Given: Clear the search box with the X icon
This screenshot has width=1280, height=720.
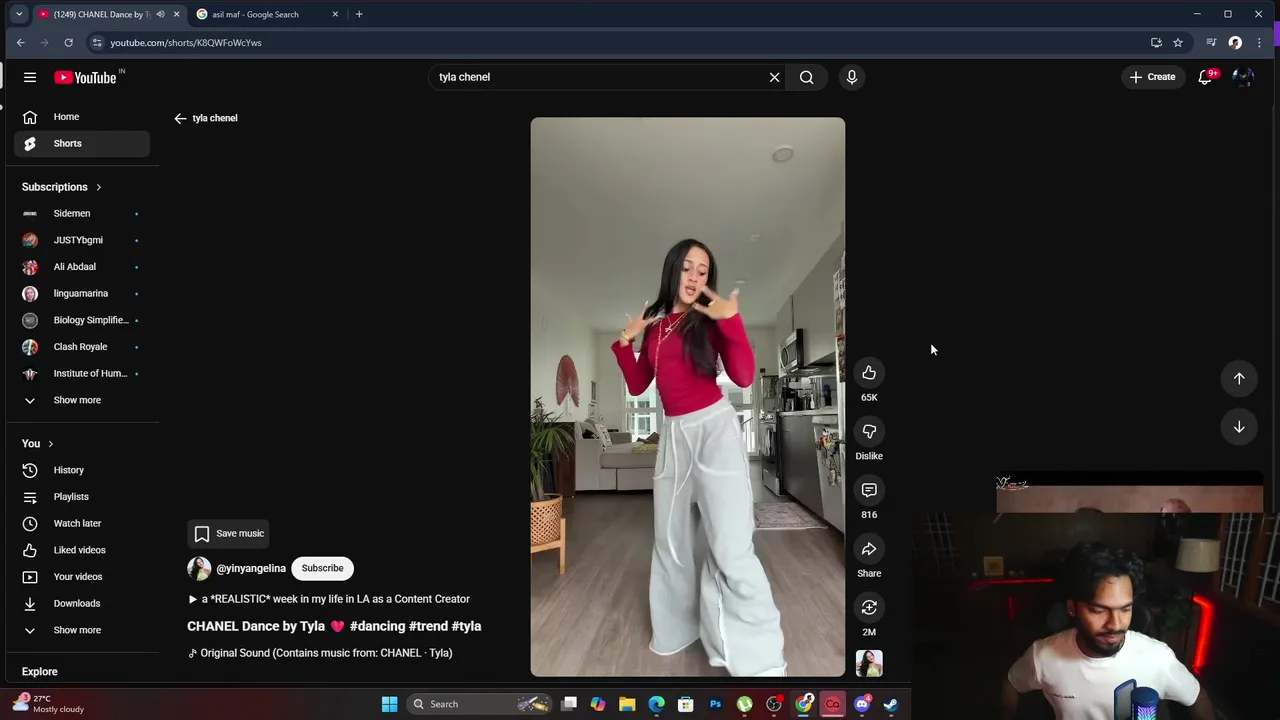Looking at the screenshot, I should [774, 77].
